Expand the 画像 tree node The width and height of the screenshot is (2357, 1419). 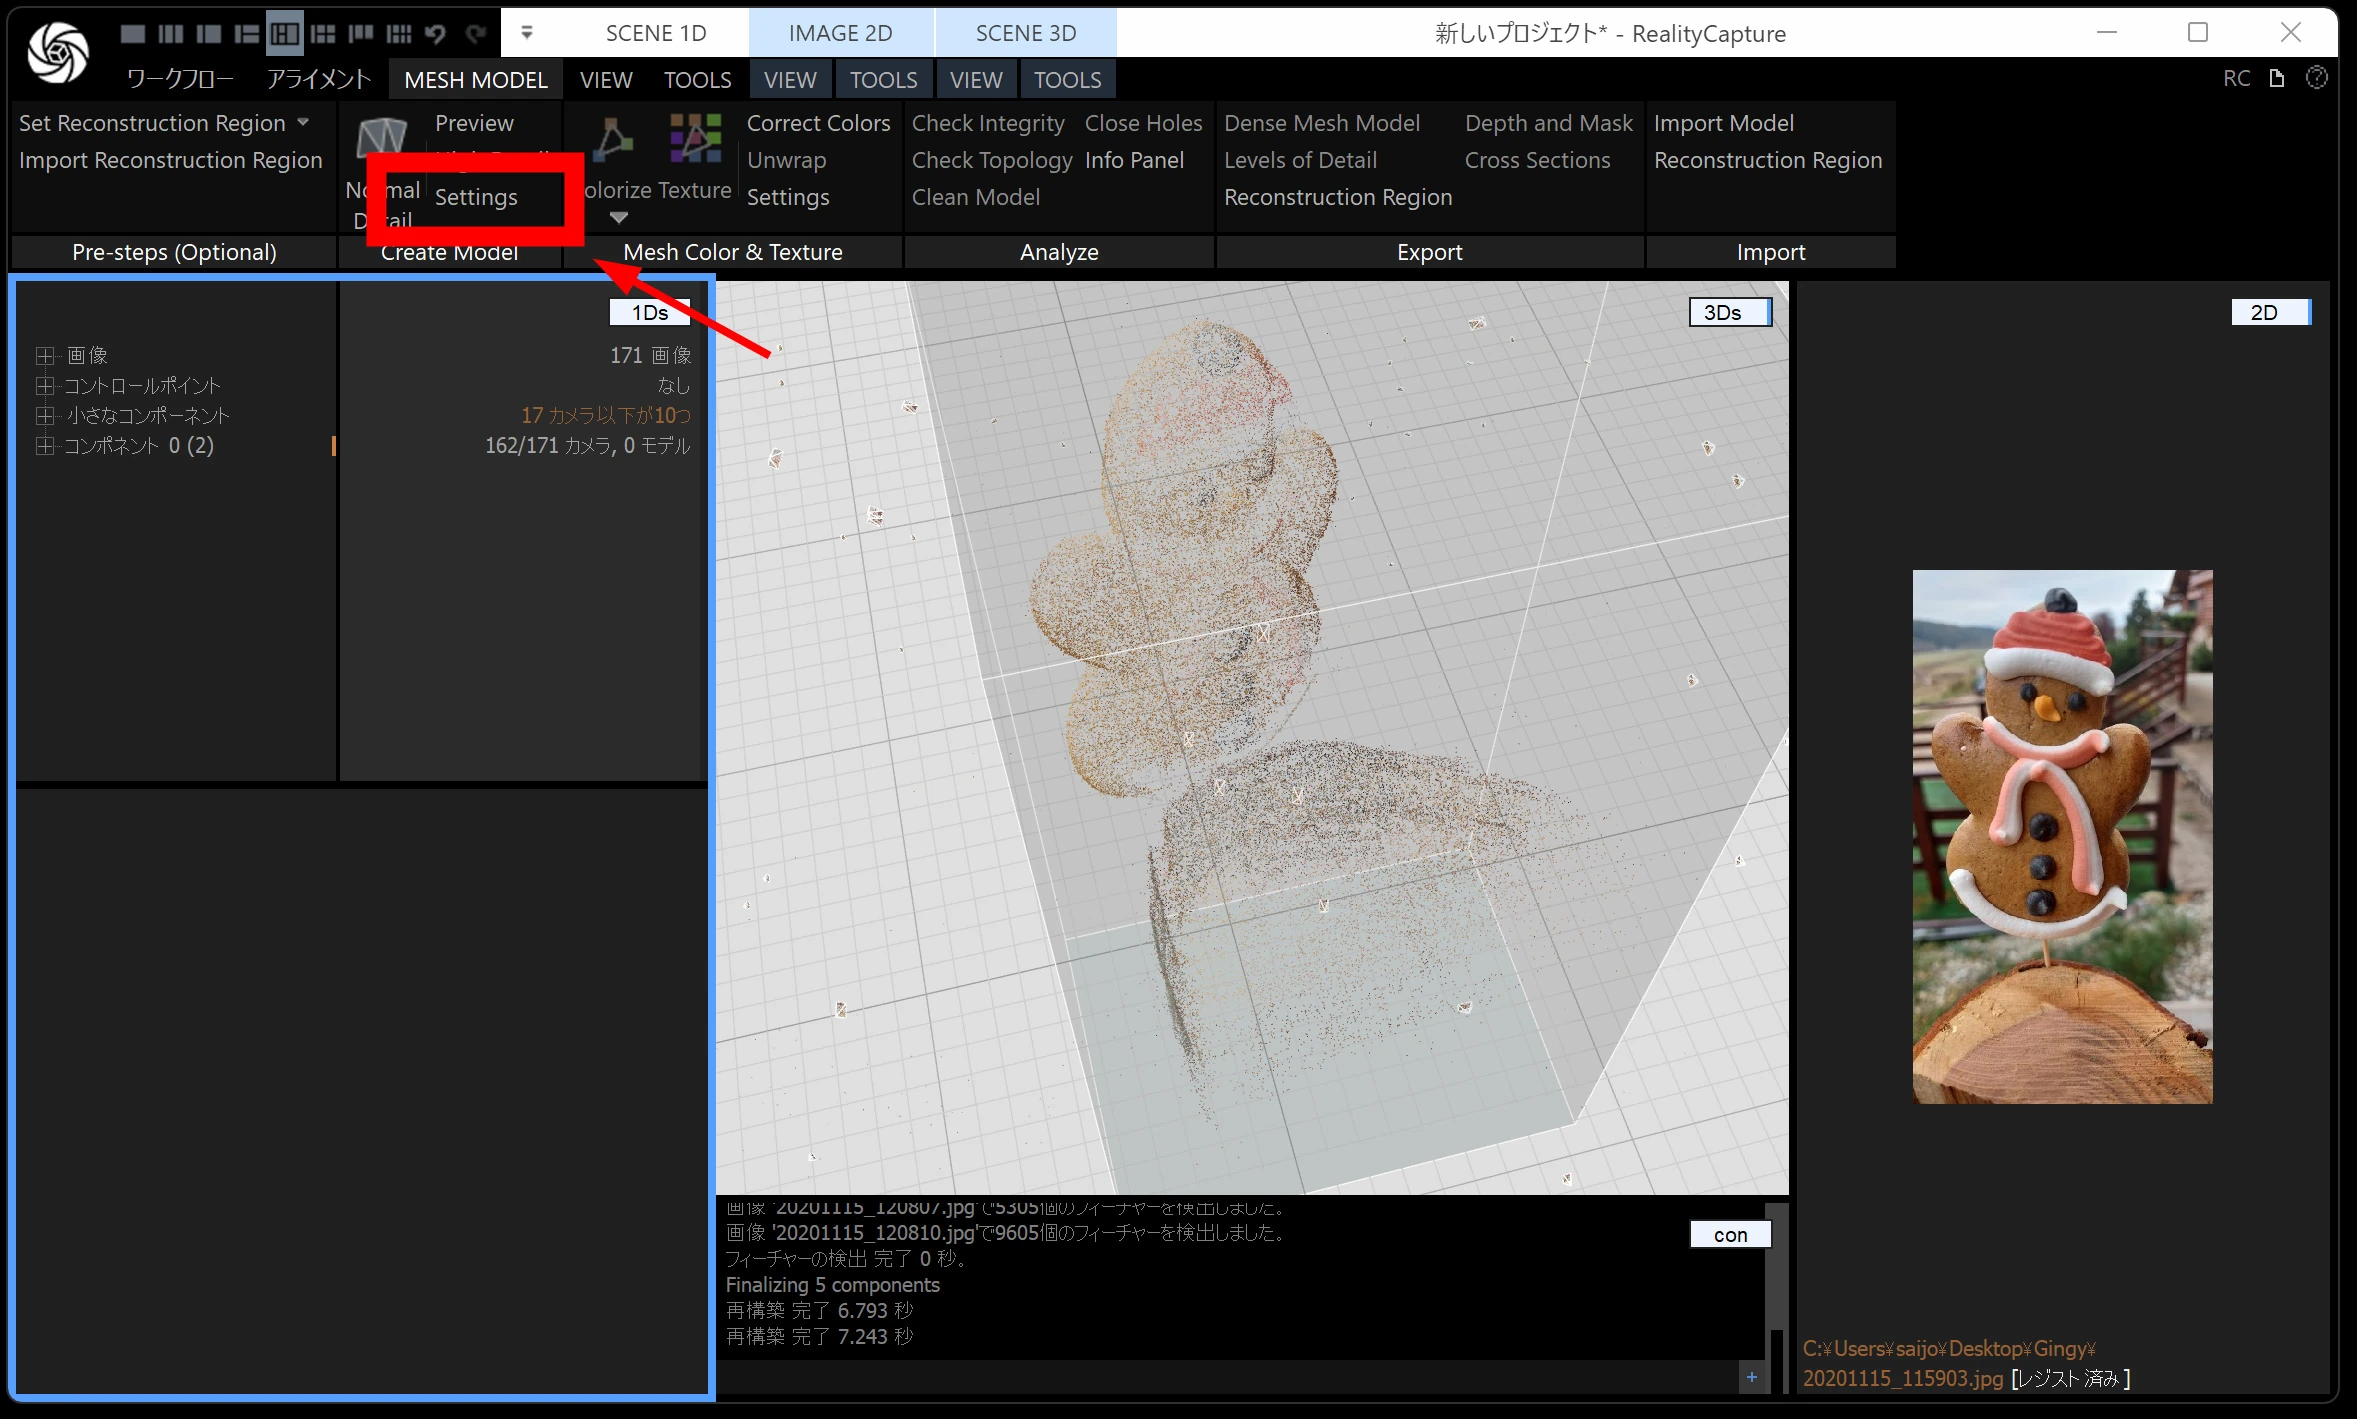(44, 356)
